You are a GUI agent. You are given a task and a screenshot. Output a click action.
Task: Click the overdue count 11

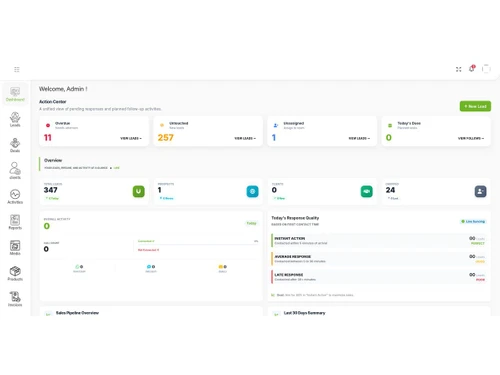[x=48, y=138]
